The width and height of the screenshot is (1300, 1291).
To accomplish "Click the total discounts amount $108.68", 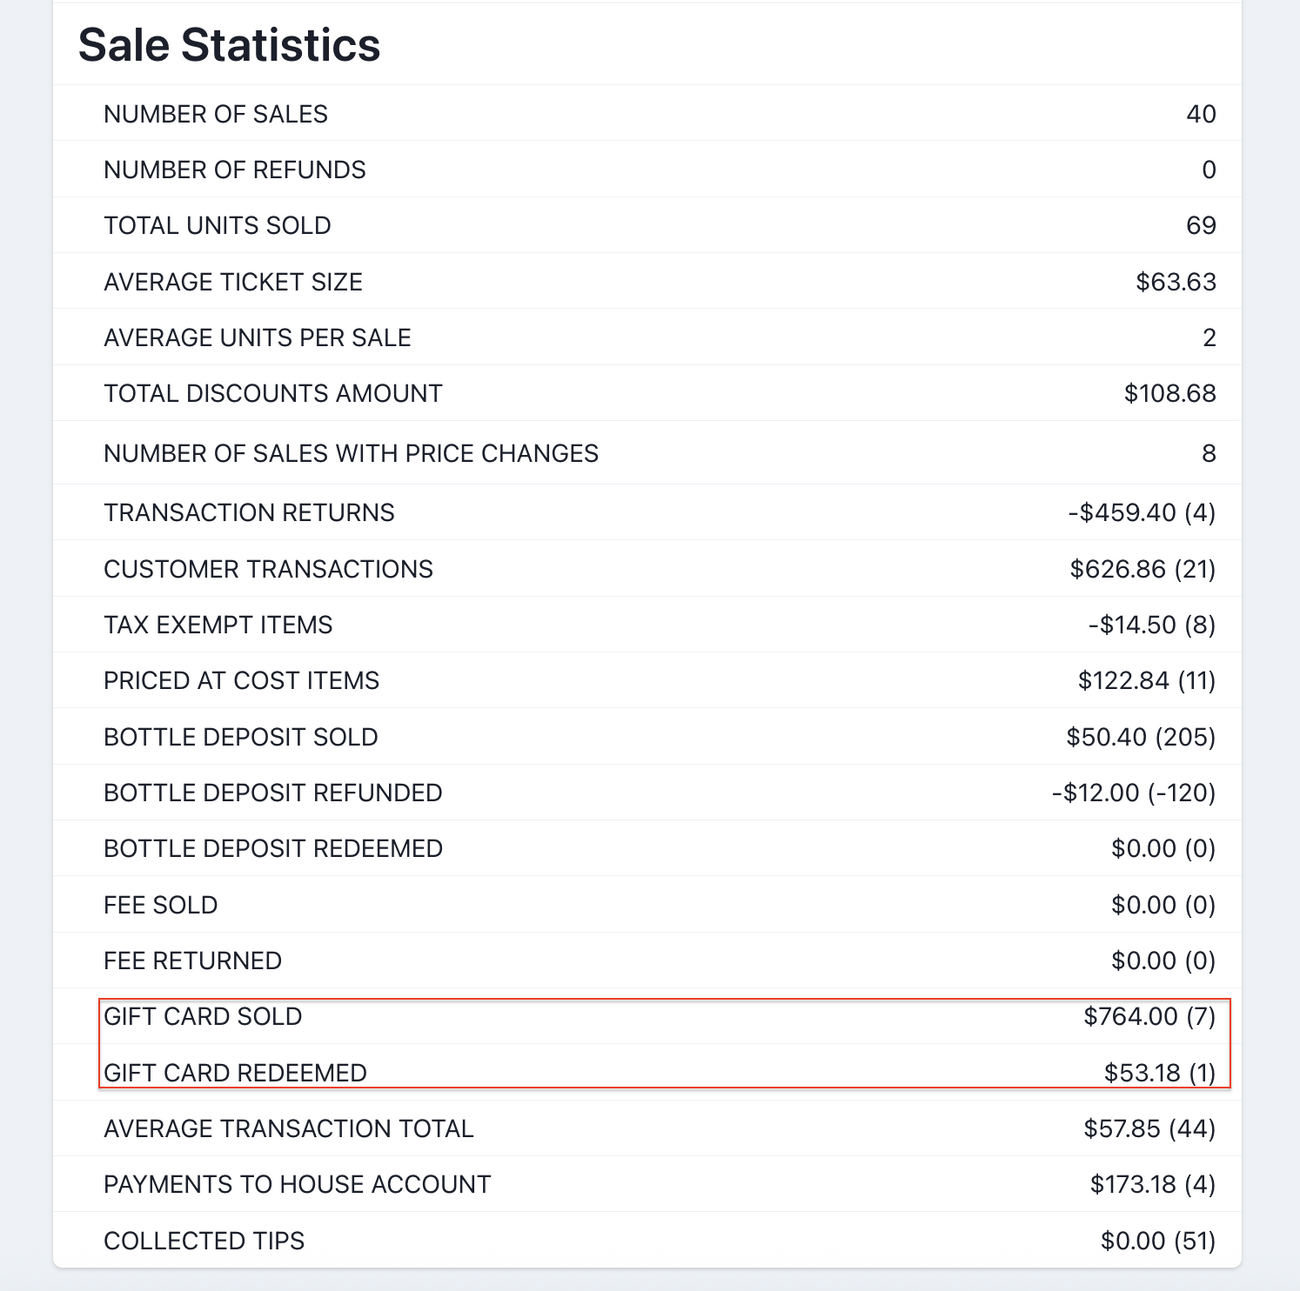I will click(x=1169, y=393).
